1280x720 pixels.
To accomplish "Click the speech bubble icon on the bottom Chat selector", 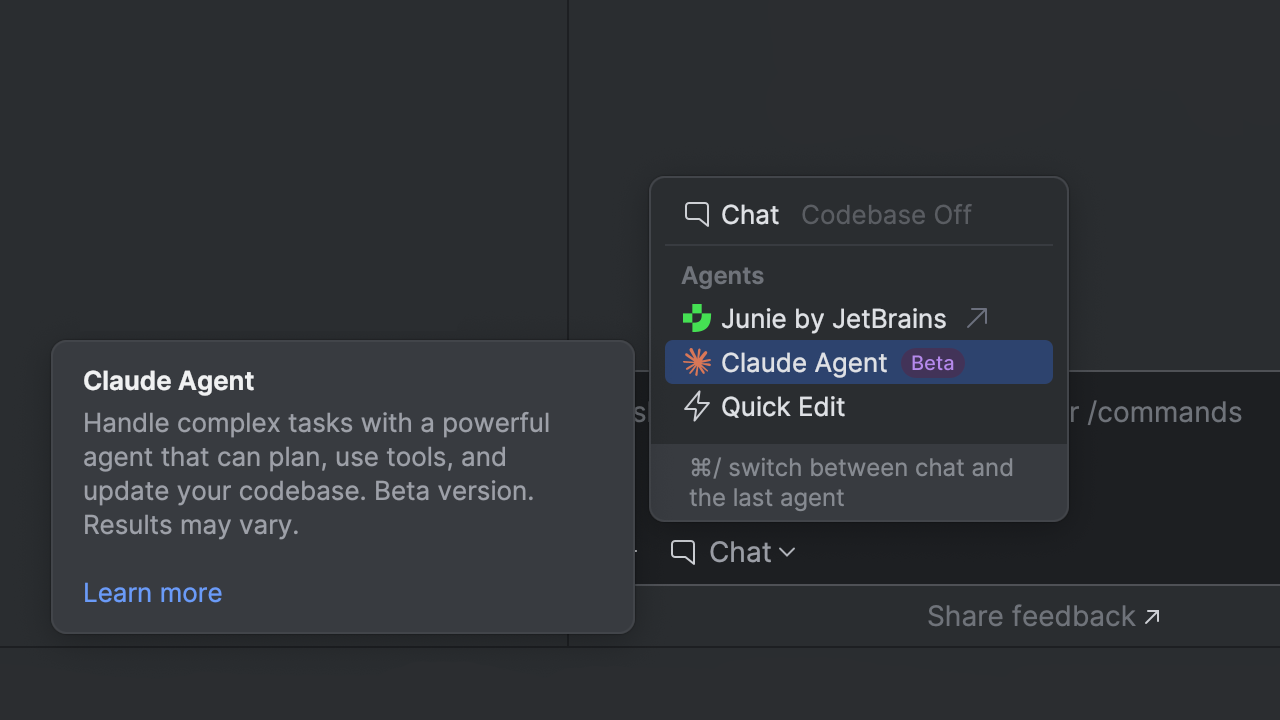I will point(683,552).
